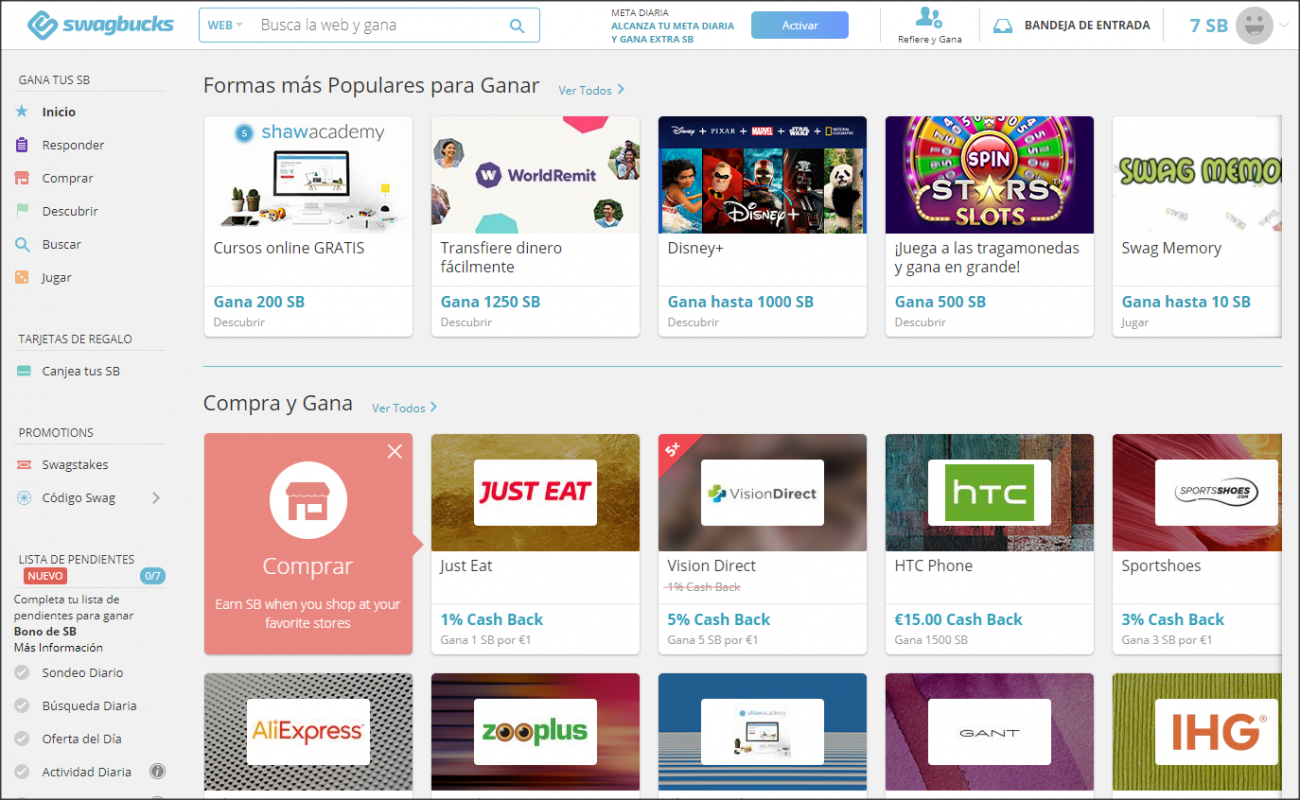Click the Swagstakes ticket icon
The width and height of the screenshot is (1300, 800).
(x=22, y=465)
